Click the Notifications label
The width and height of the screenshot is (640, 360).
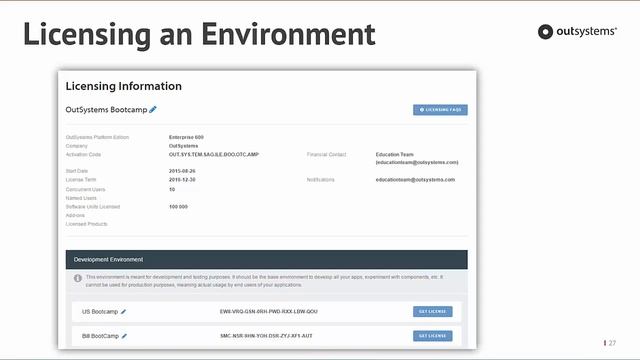[x=320, y=180]
